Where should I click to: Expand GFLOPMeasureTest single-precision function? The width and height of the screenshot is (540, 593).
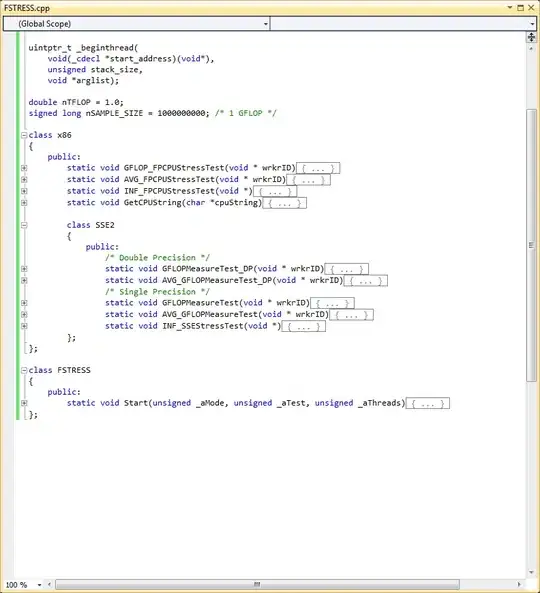click(x=24, y=303)
